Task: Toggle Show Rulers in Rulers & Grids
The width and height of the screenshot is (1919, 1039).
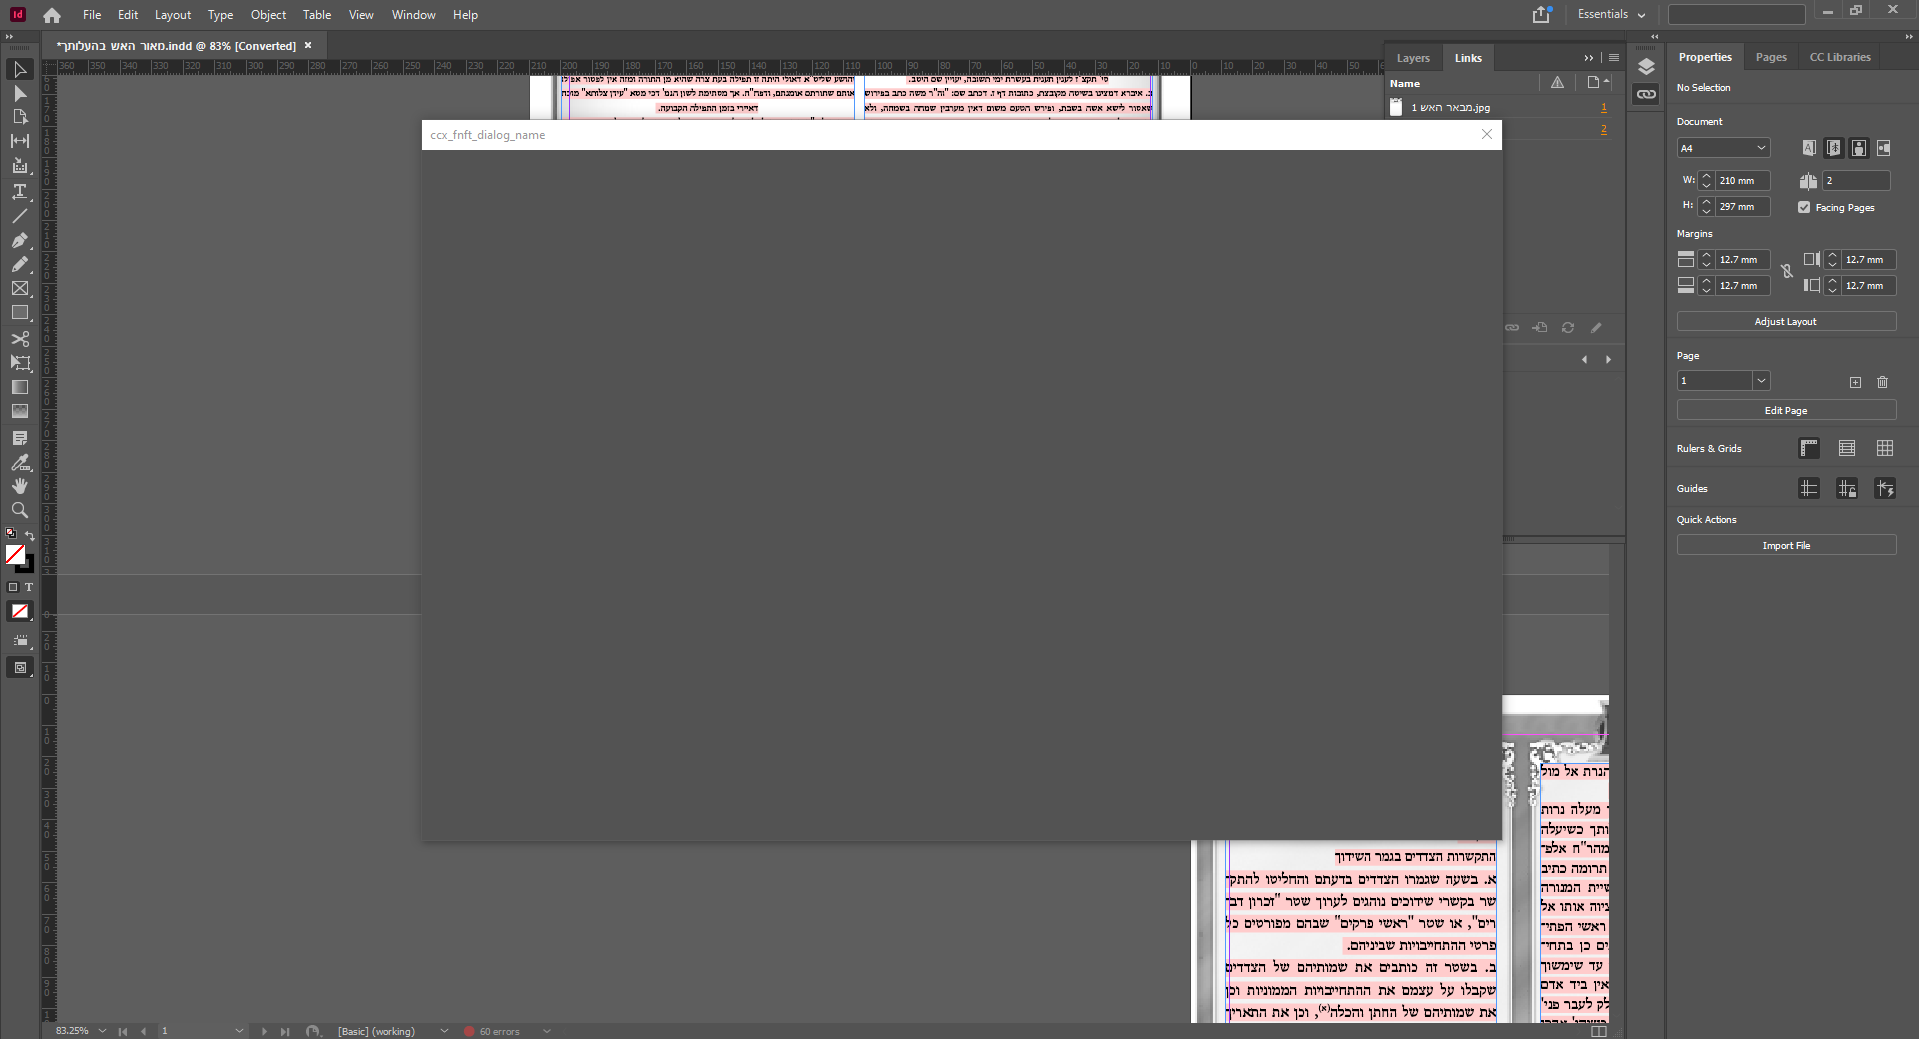Action: pyautogui.click(x=1809, y=448)
